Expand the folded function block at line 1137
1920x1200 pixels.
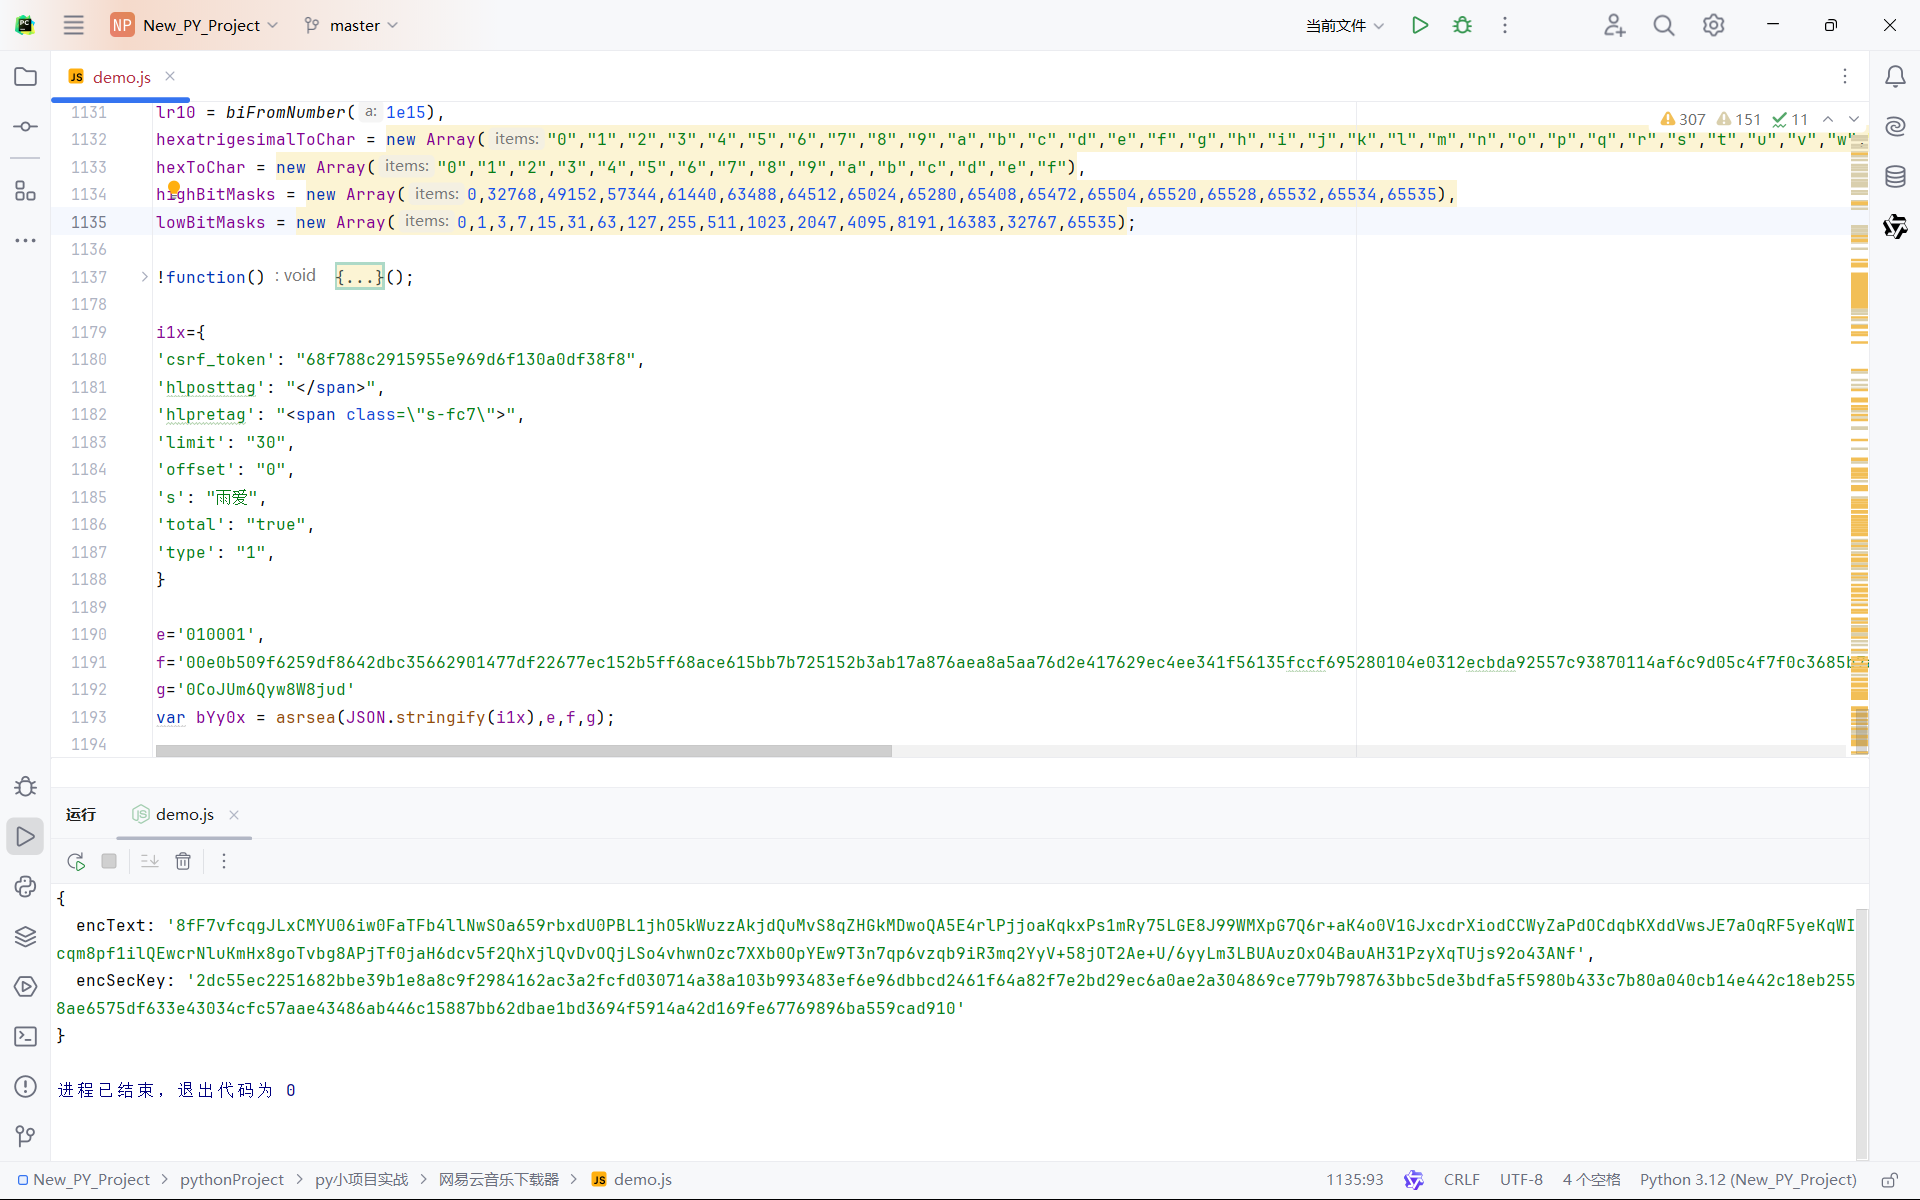click(144, 277)
